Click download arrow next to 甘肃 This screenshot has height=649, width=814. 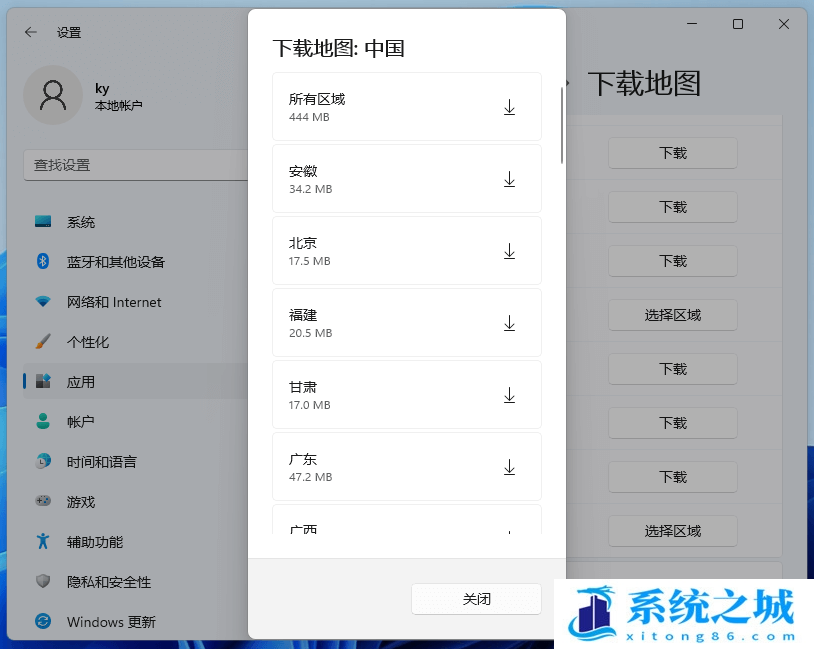(x=509, y=395)
